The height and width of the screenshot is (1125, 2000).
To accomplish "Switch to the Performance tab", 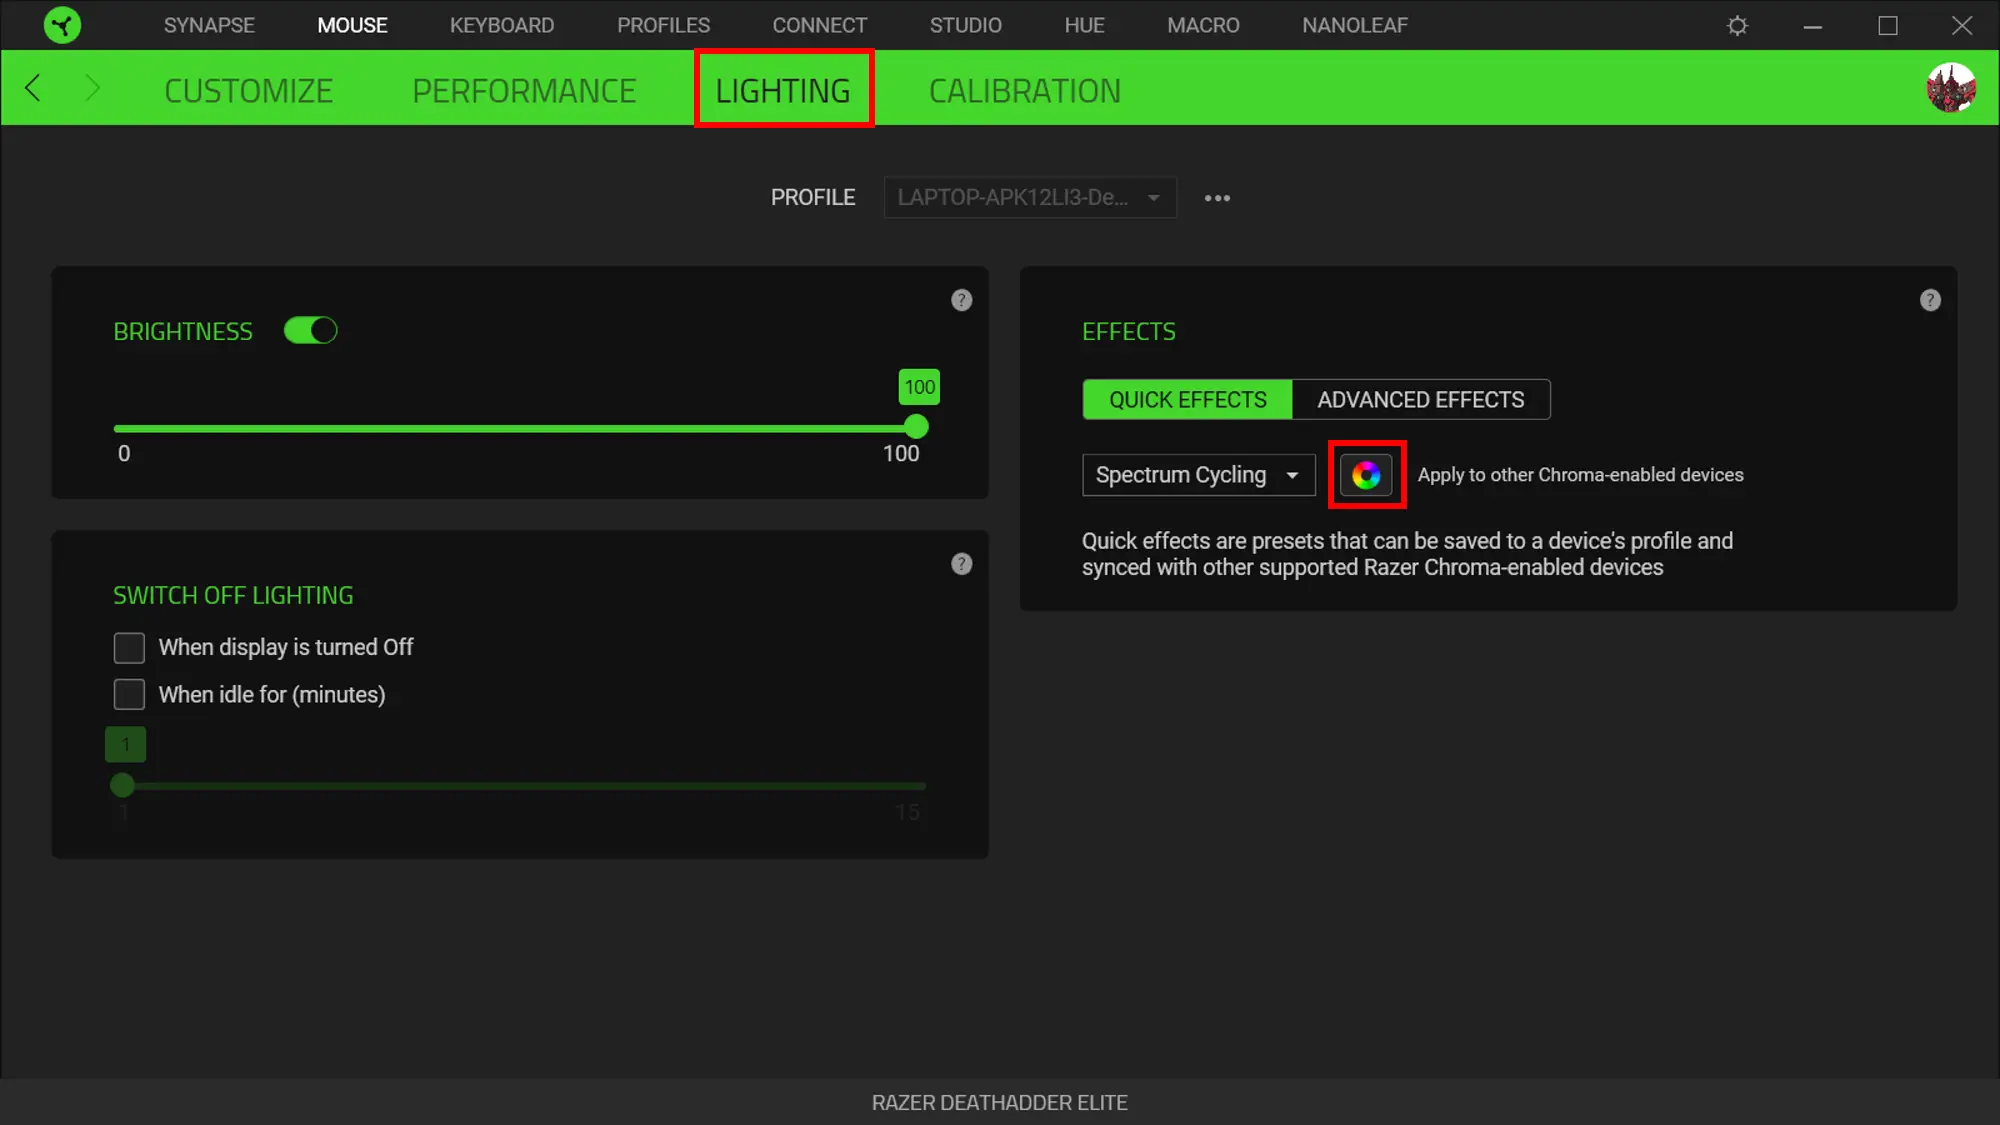I will (x=524, y=91).
